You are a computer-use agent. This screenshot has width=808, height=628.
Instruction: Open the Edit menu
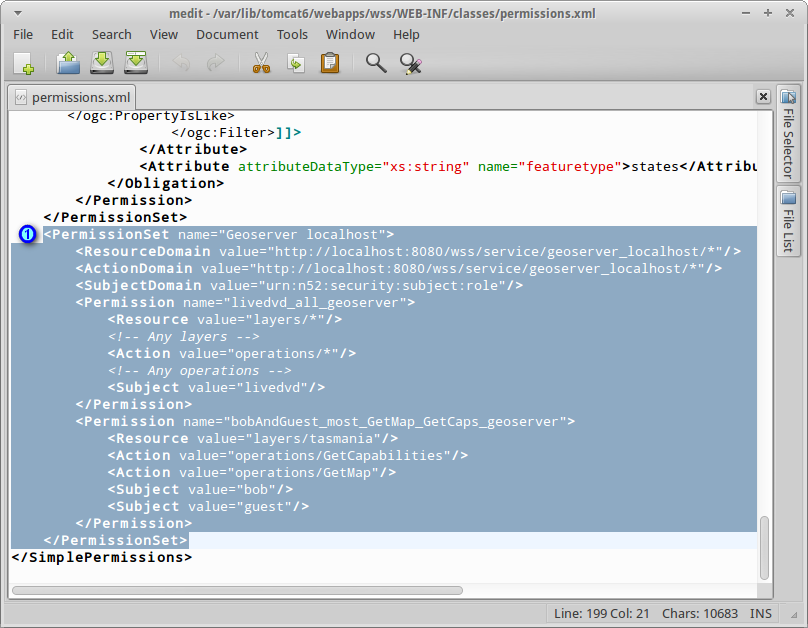tap(62, 35)
